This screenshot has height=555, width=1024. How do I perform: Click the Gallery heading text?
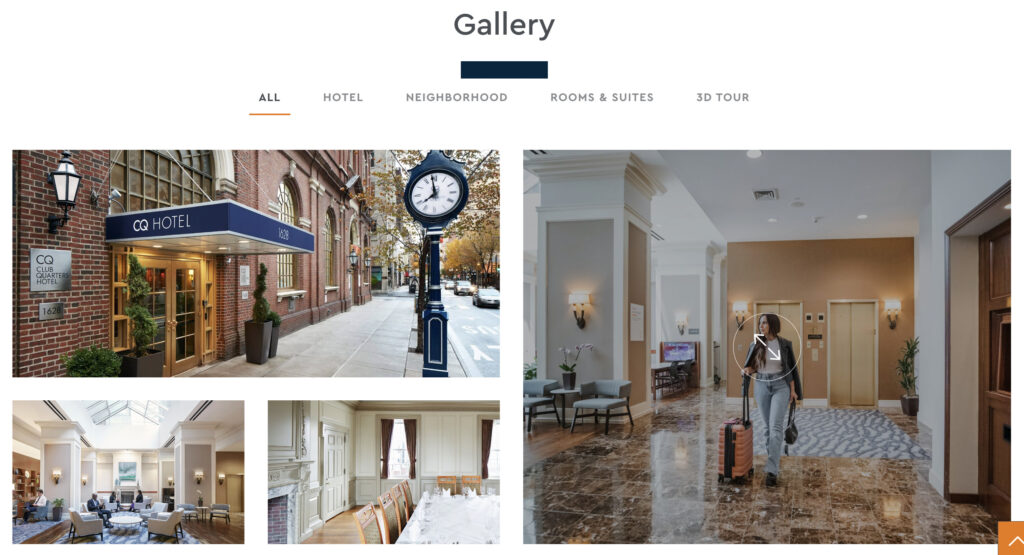504,25
